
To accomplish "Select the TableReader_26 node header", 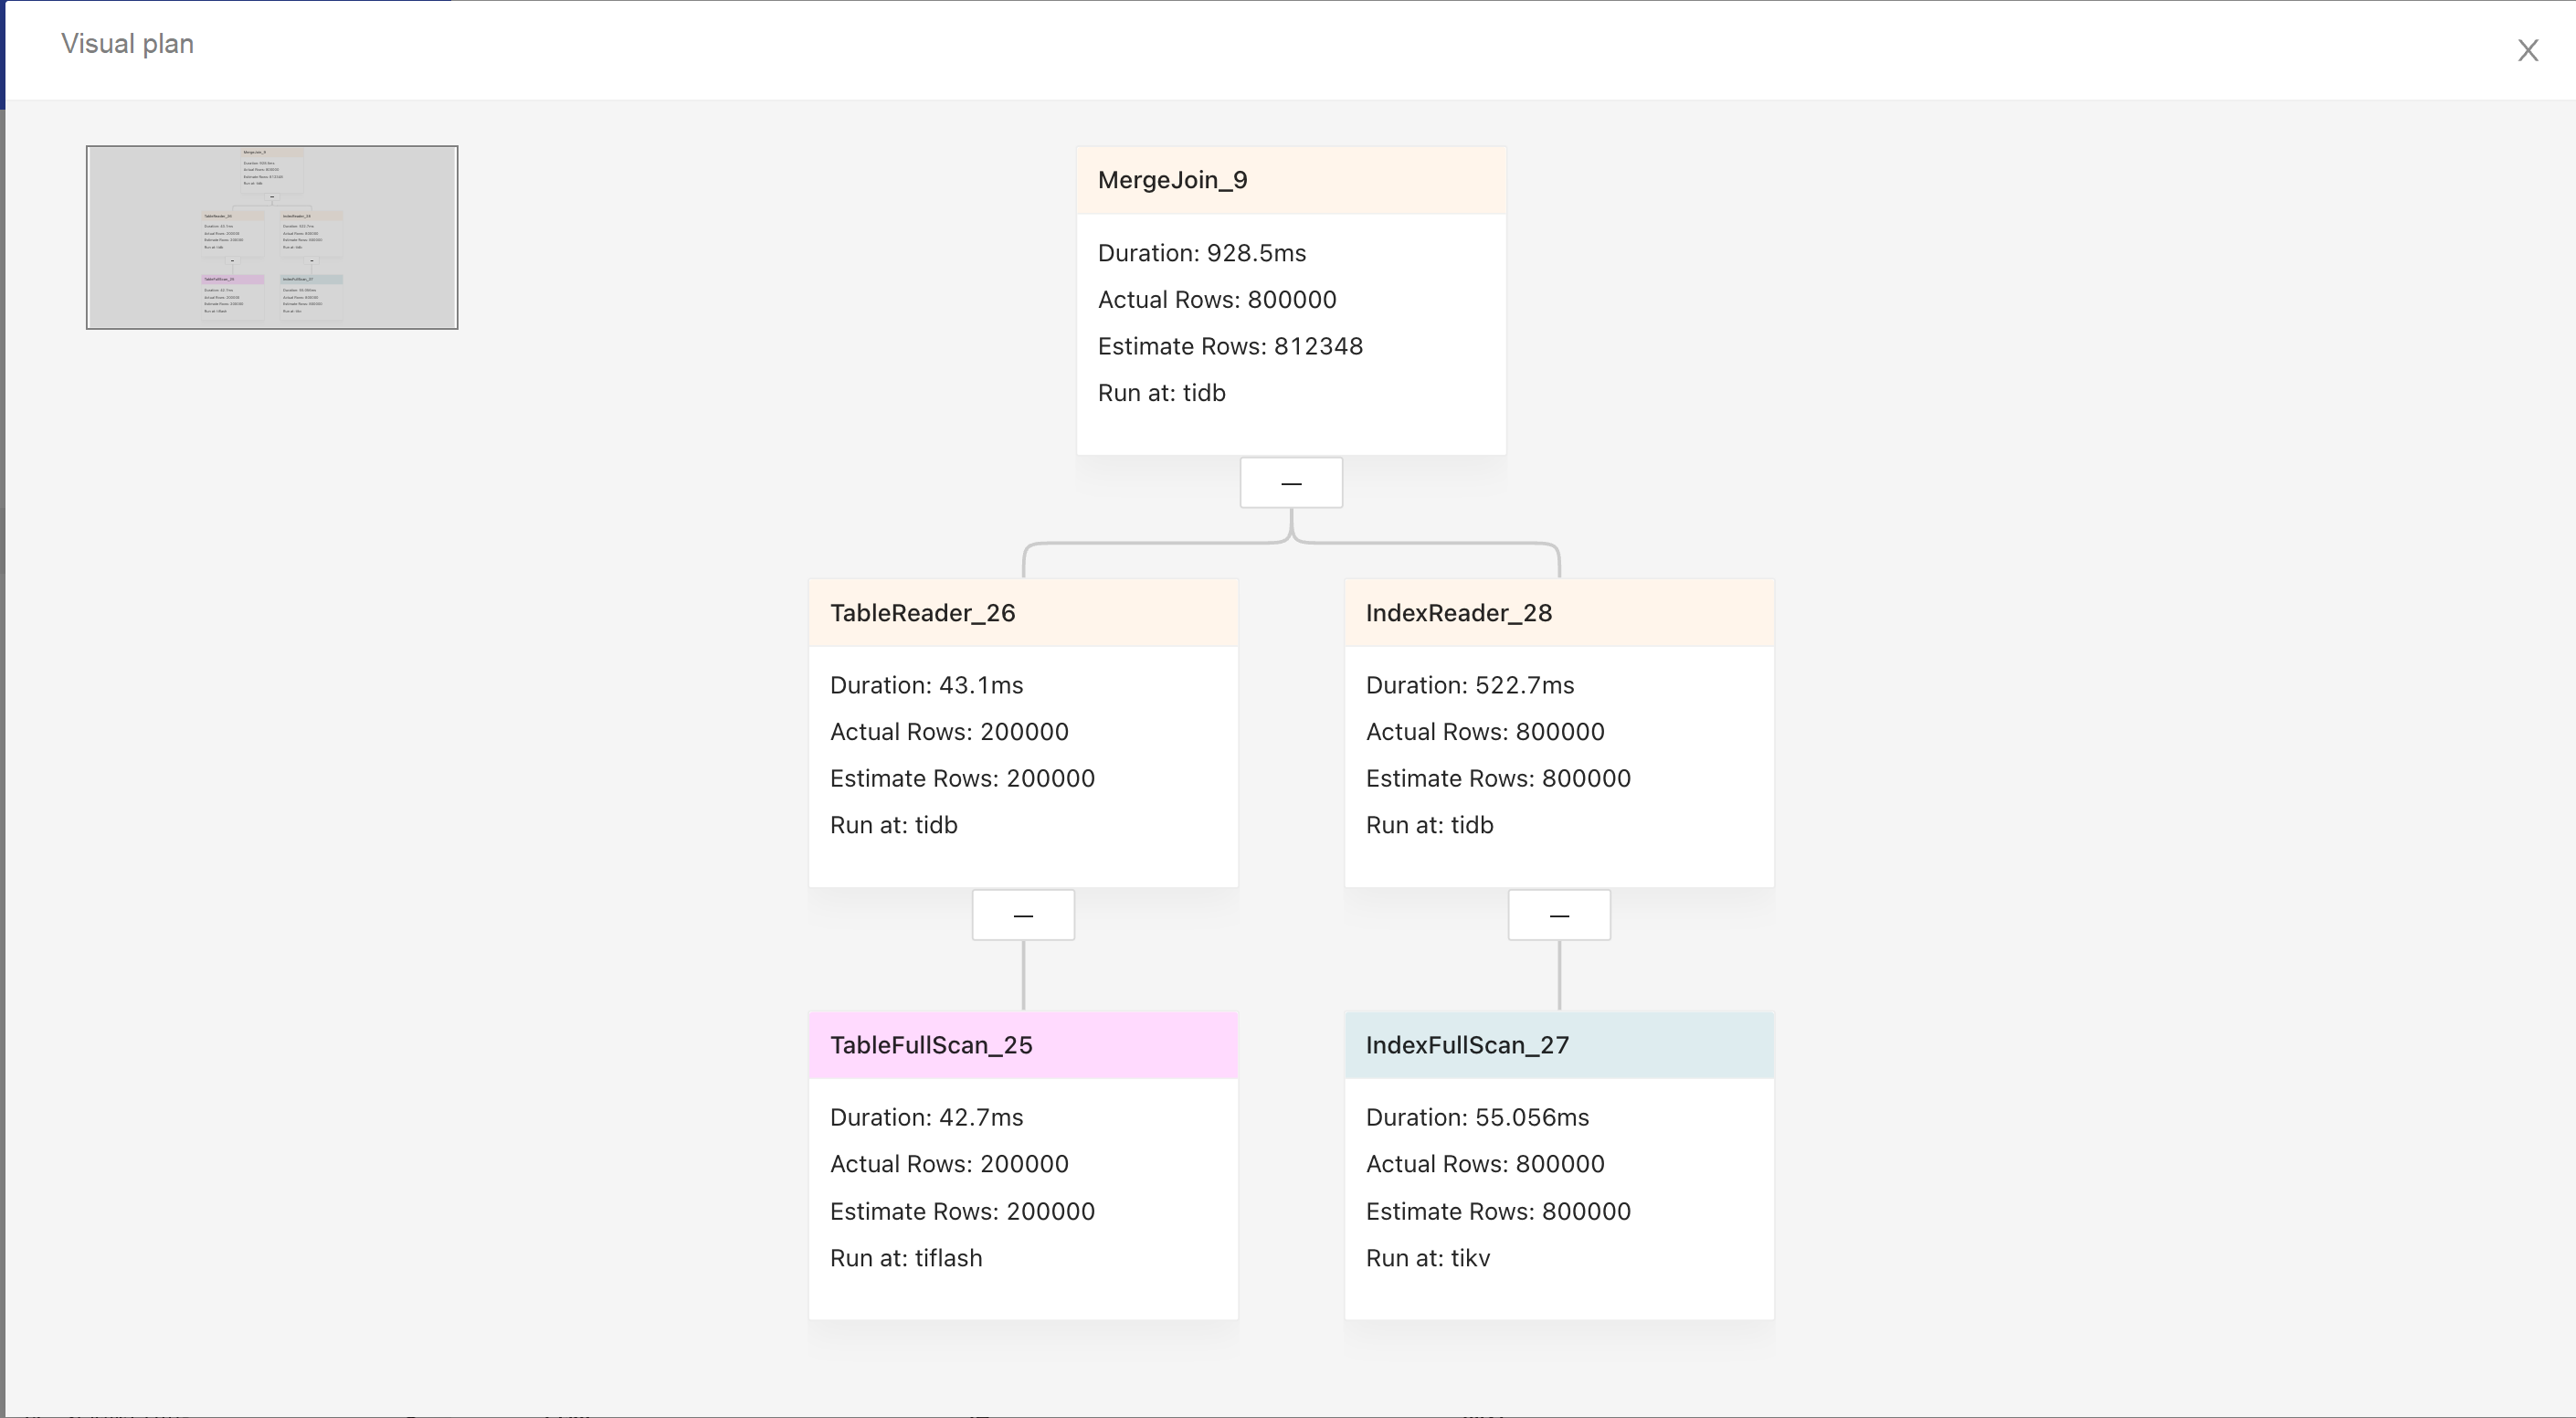I will click(x=1023, y=613).
